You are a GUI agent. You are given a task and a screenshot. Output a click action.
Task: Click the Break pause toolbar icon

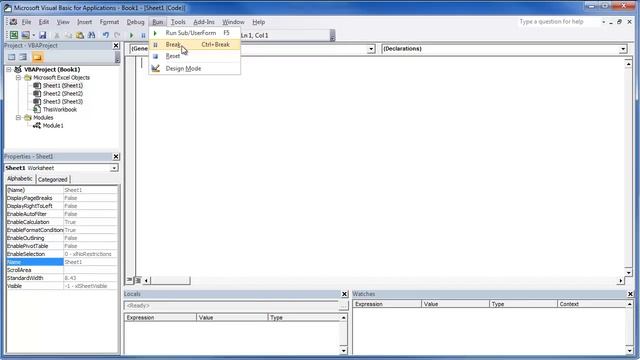[143, 36]
